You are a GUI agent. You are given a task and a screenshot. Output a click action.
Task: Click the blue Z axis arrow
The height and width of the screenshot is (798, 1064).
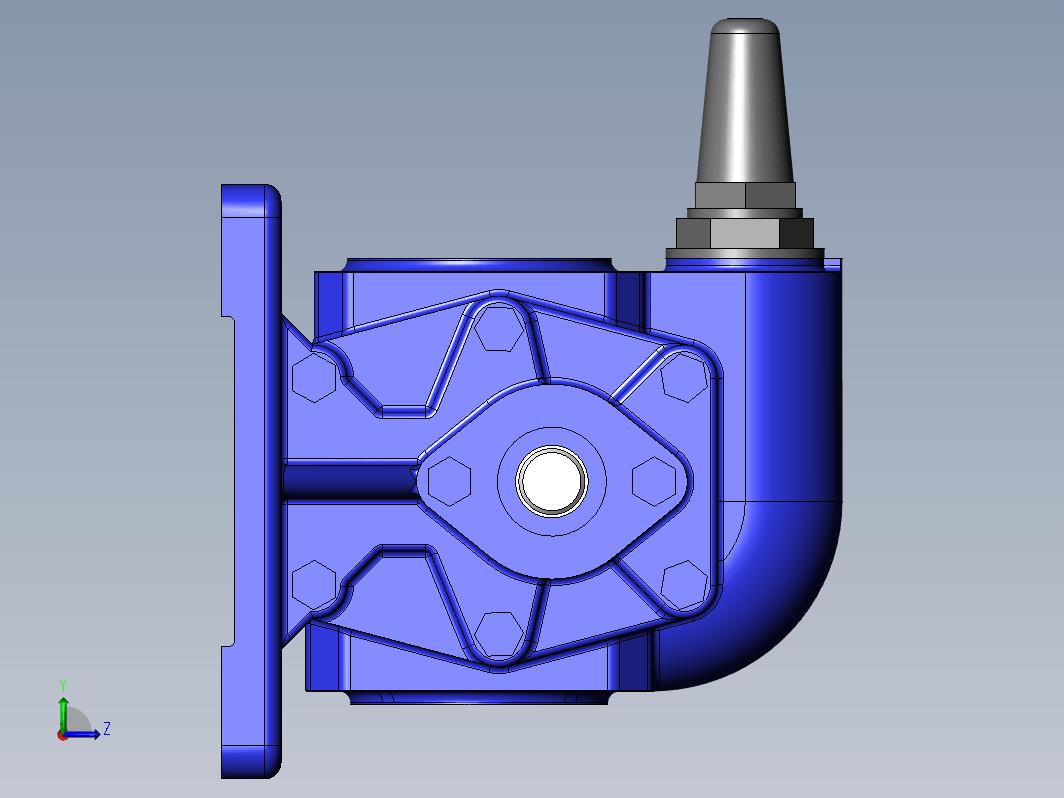coord(83,734)
